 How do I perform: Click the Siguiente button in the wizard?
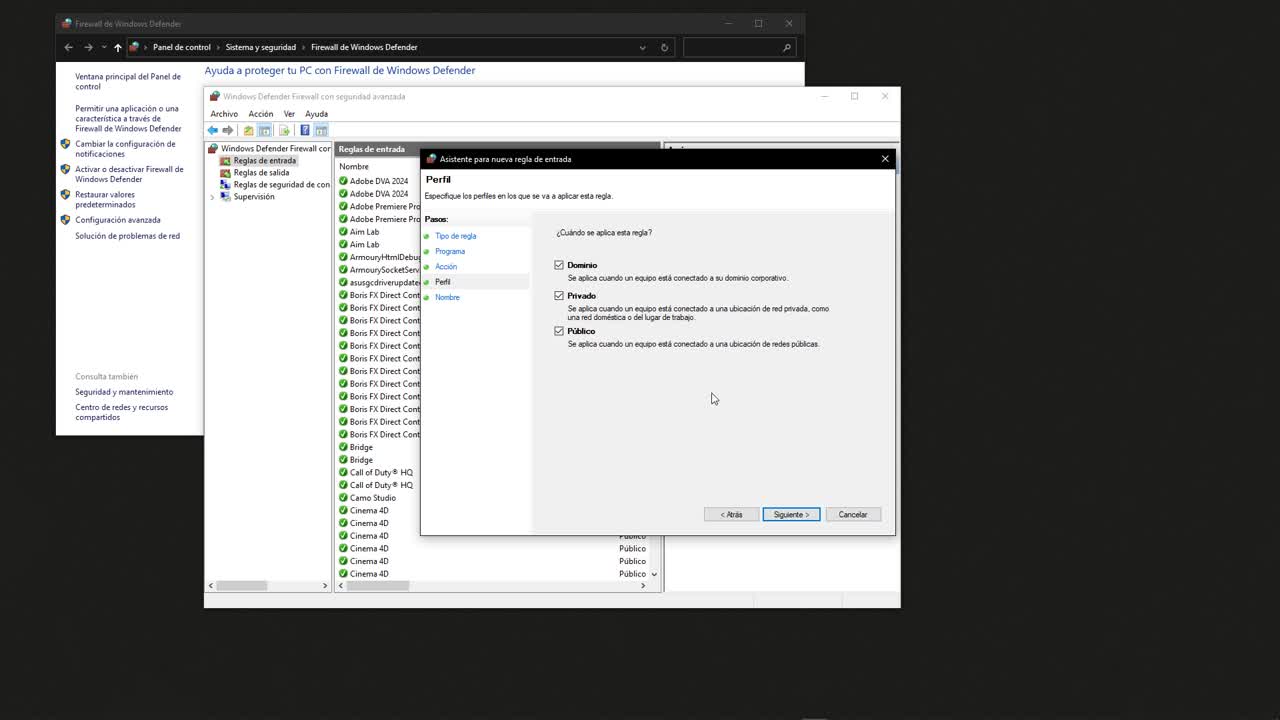[791, 514]
